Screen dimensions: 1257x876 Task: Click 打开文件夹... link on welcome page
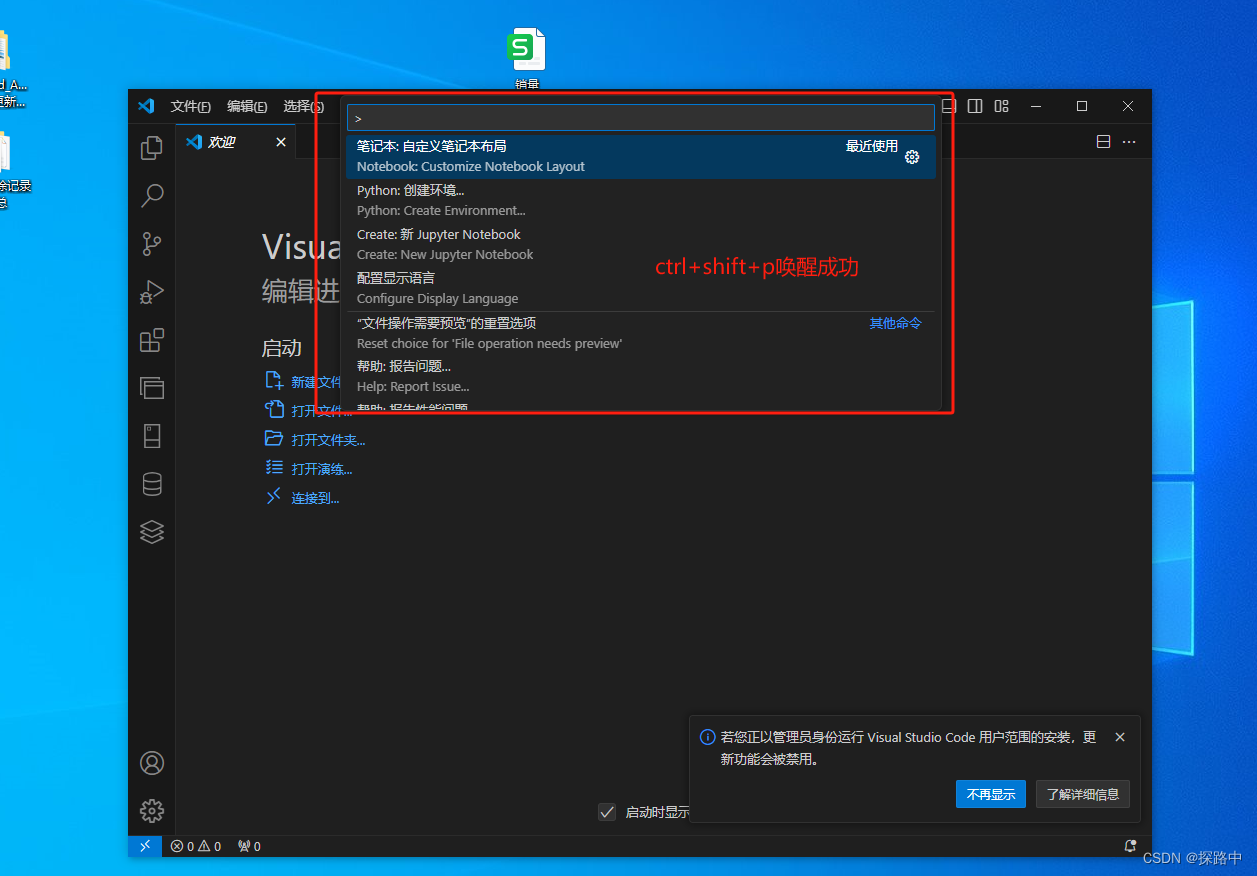(x=328, y=440)
